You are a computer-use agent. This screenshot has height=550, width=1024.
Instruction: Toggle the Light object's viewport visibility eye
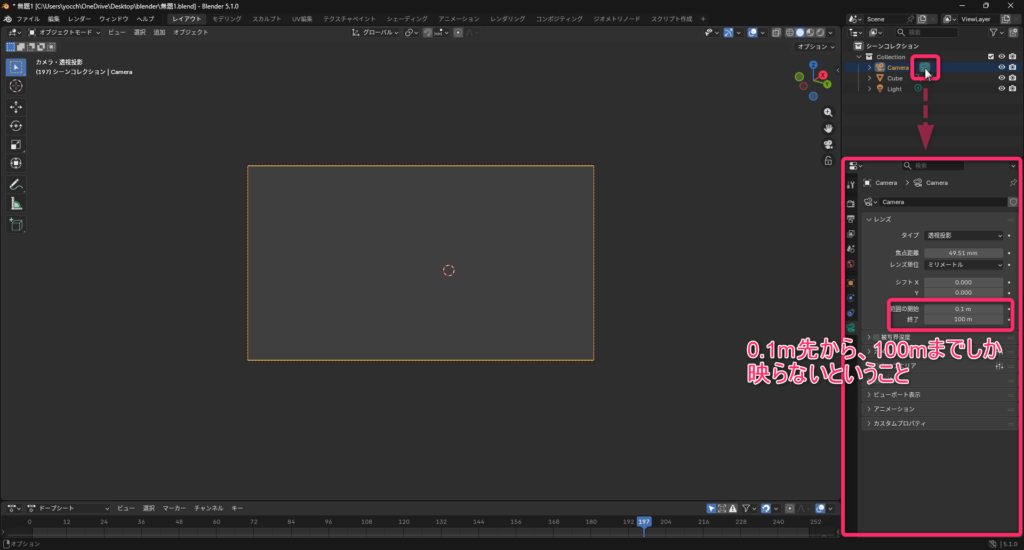[1001, 89]
